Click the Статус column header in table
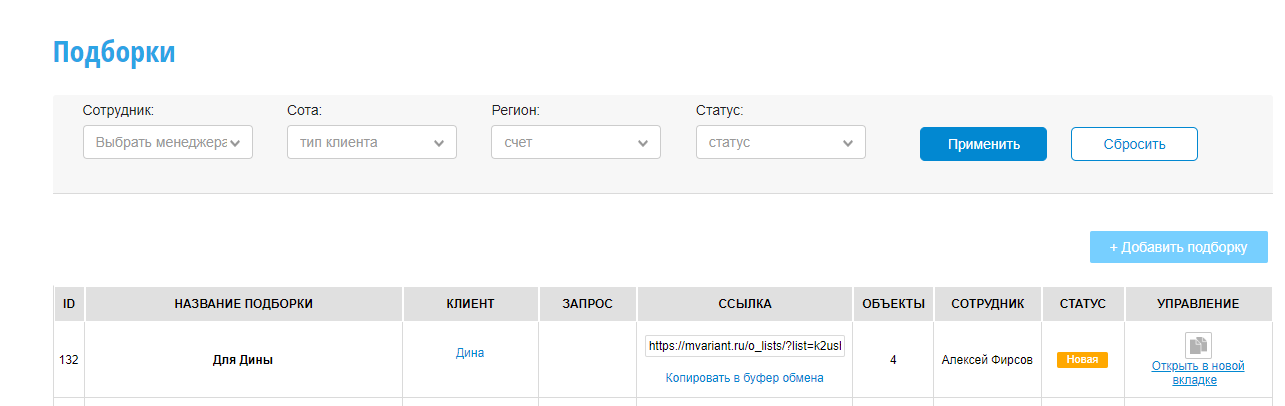1285x406 pixels. 1082,304
